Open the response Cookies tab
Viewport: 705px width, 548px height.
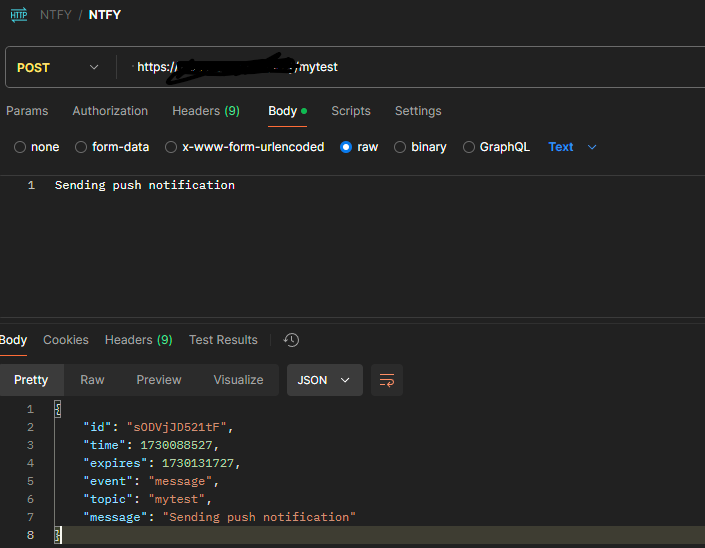click(66, 340)
